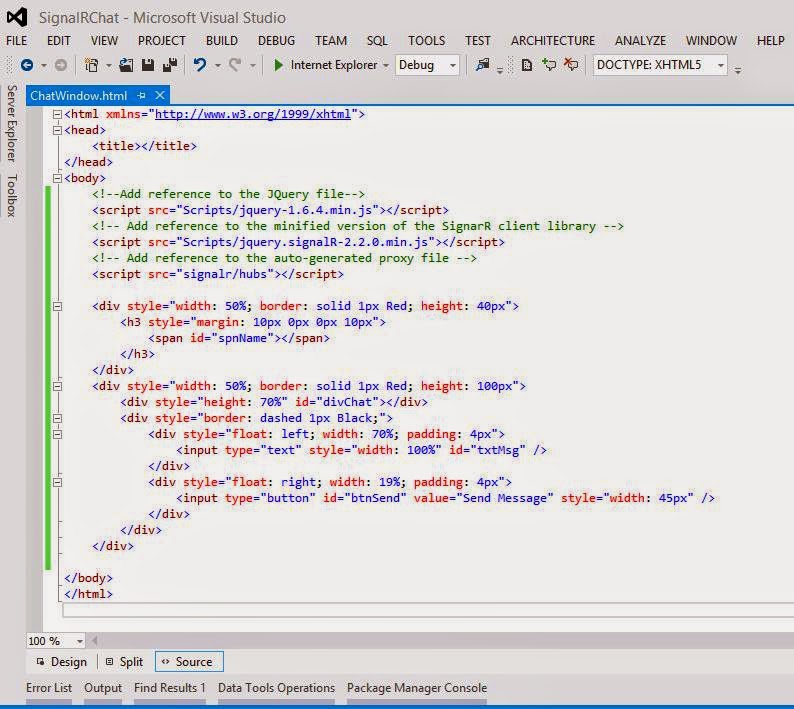Undo with the blue curved arrow icon
Viewport: 794px width, 709px height.
(x=200, y=65)
